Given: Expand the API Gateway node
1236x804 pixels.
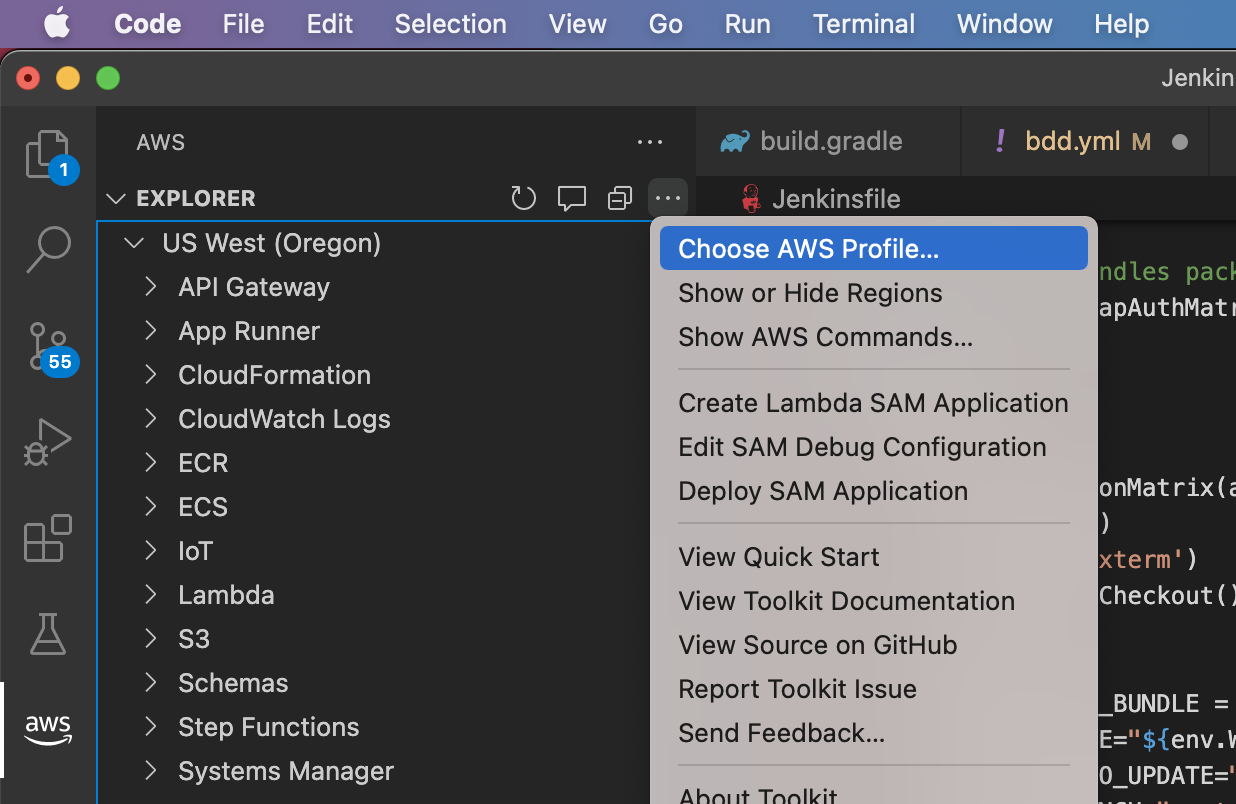Looking at the screenshot, I should 151,287.
